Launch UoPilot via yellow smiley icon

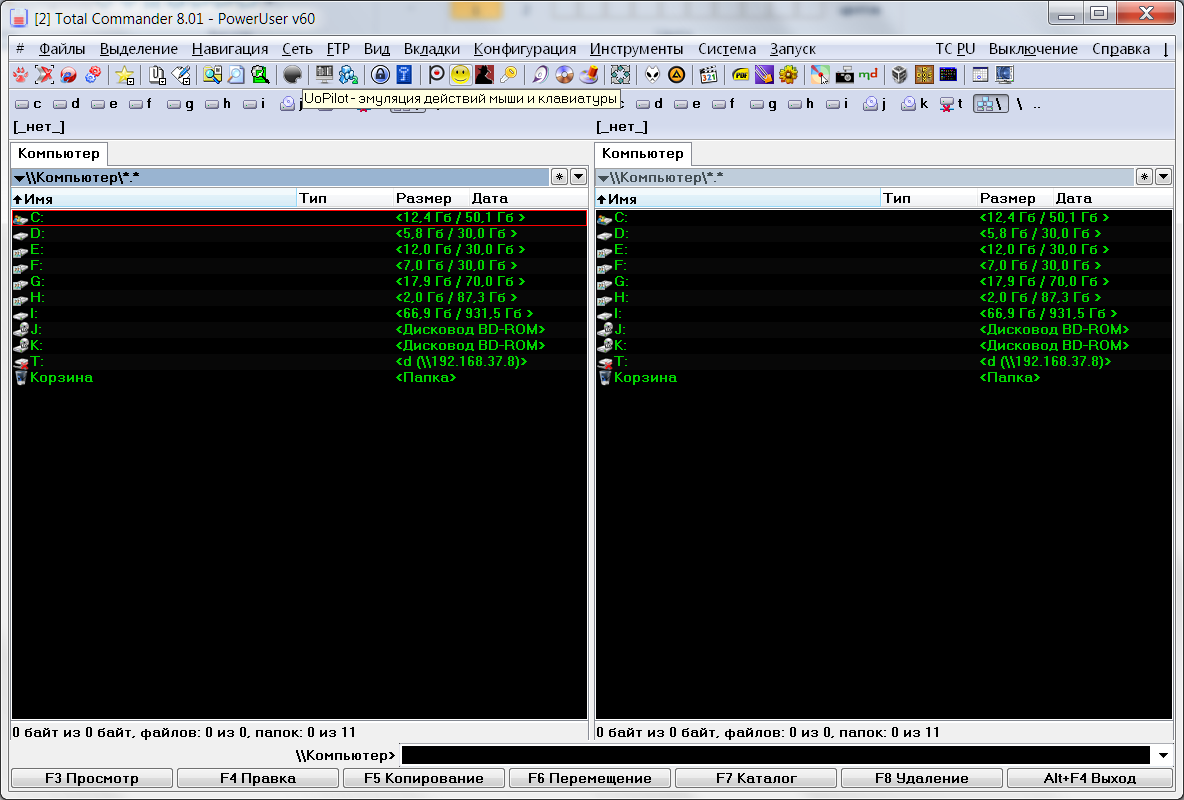[x=460, y=74]
